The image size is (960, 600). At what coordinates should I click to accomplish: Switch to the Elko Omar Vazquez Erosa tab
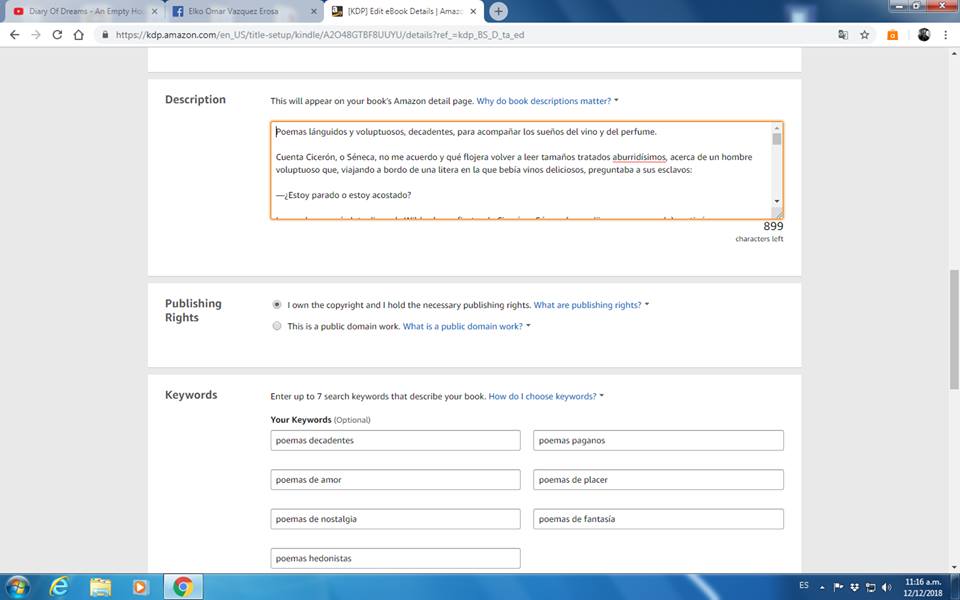[x=240, y=11]
